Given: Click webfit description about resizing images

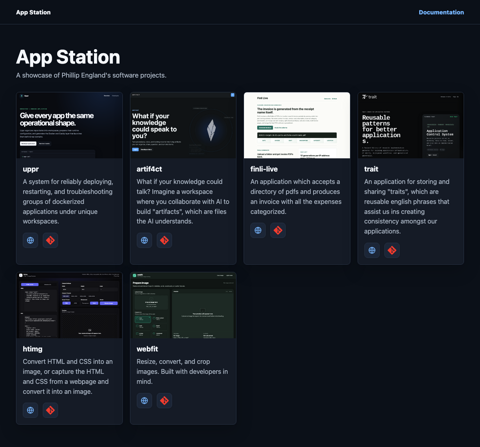Looking at the screenshot, I should tap(182, 372).
